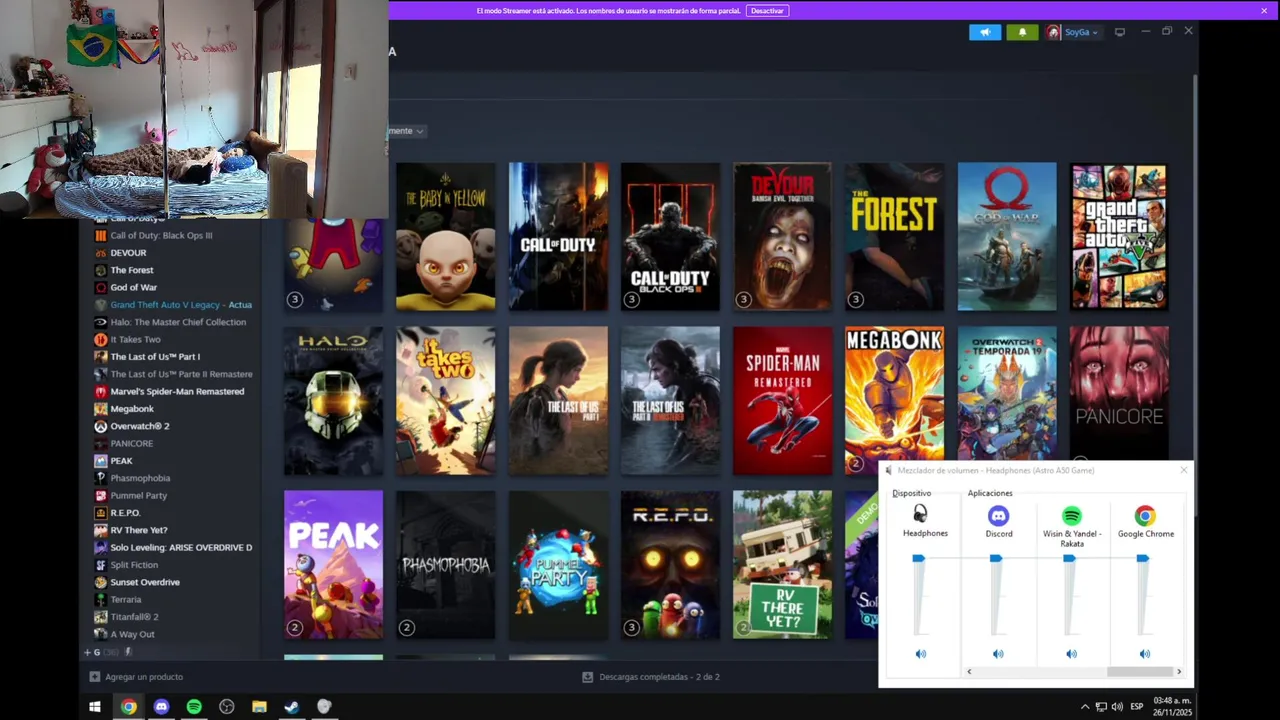Open the R.E.P.O. game cover

[x=670, y=564]
